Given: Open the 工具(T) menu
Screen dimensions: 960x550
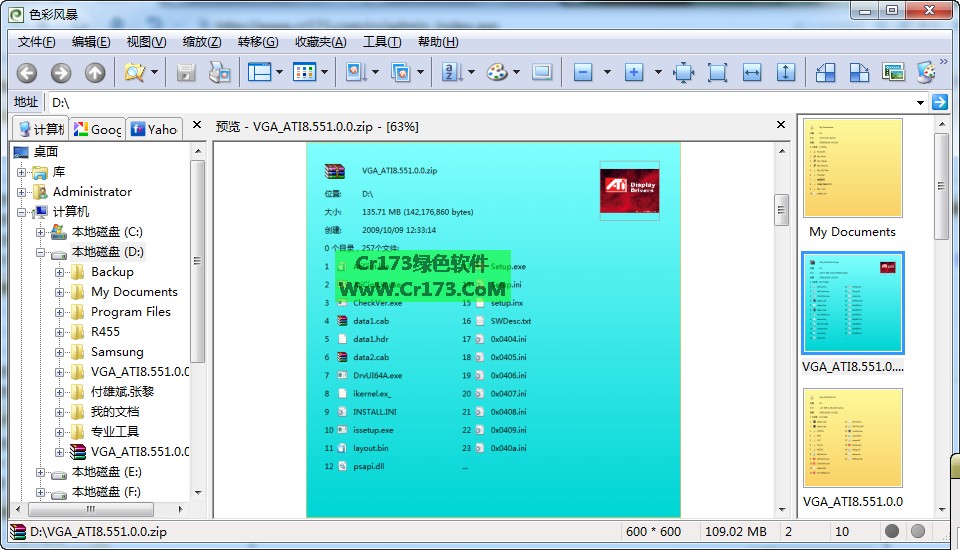Looking at the screenshot, I should tap(382, 42).
